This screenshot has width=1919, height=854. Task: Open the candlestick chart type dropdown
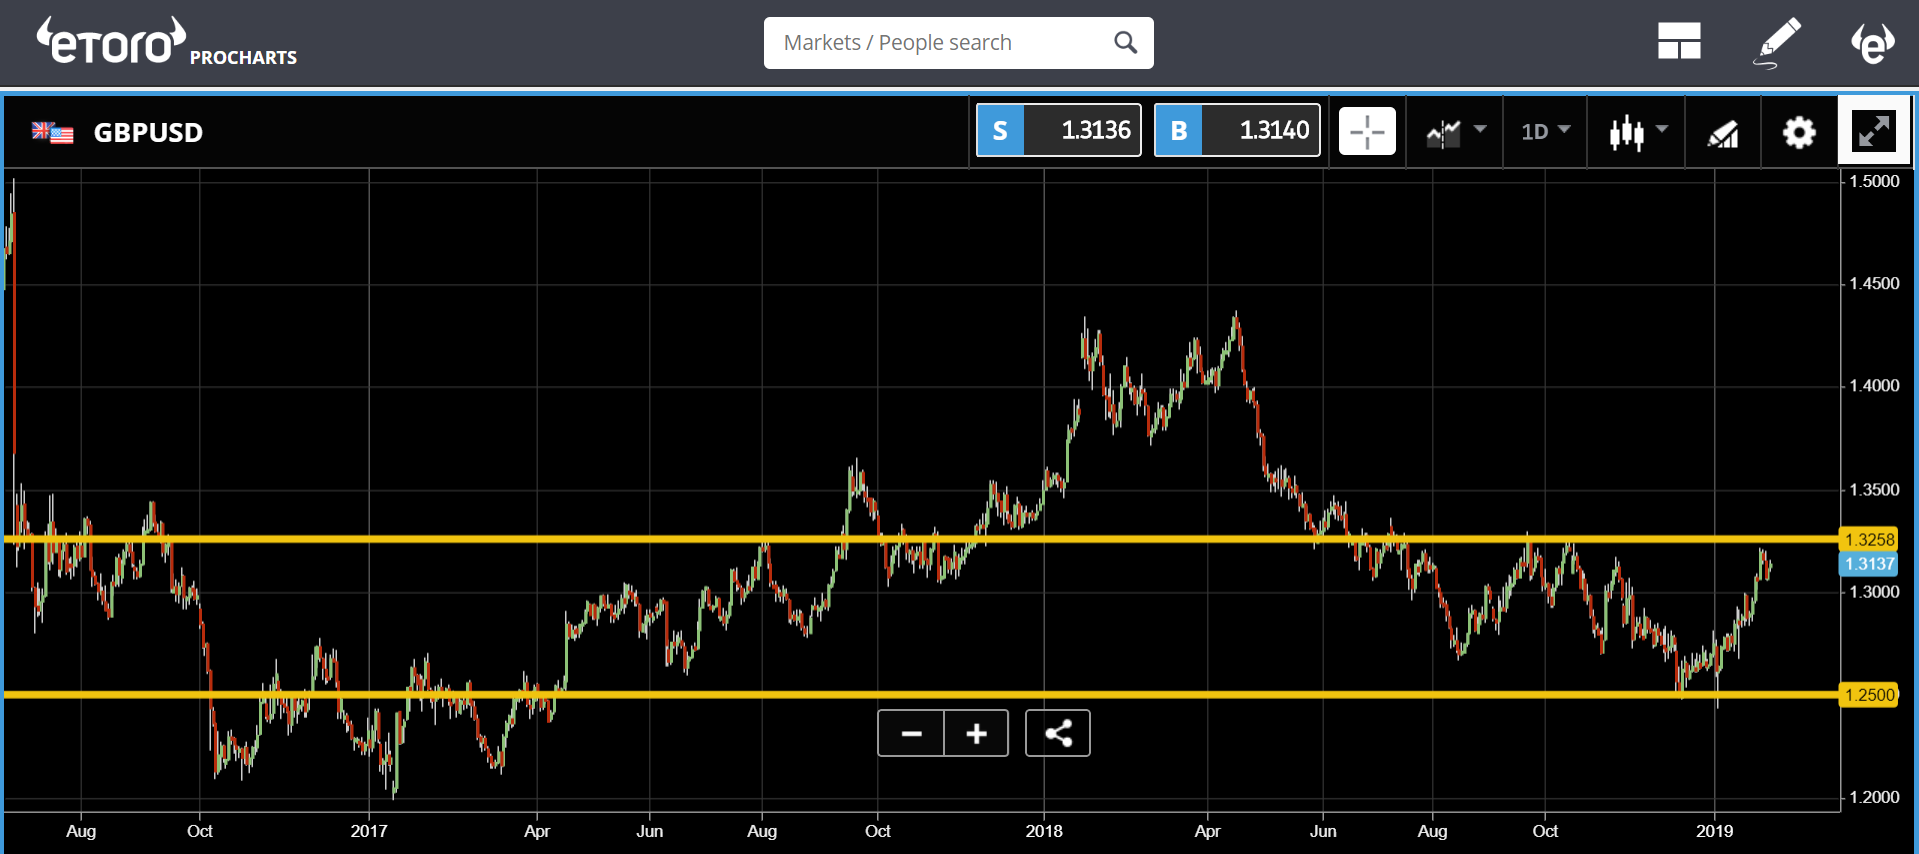click(1637, 132)
